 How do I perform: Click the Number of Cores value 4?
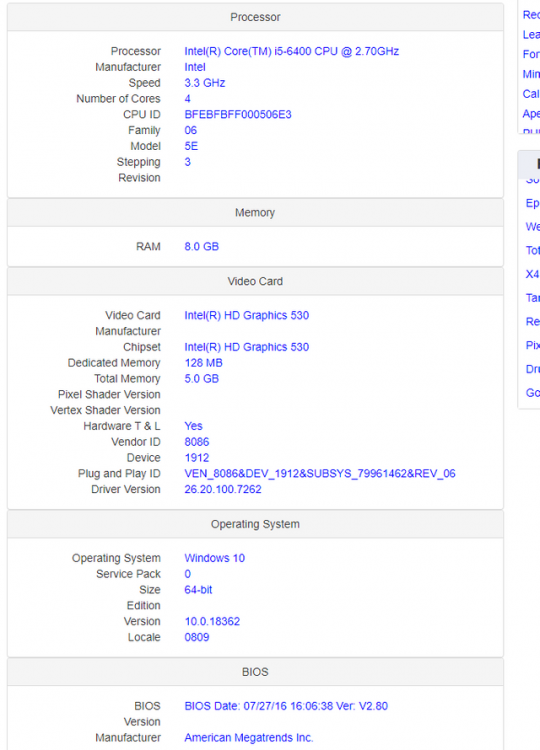pos(187,99)
